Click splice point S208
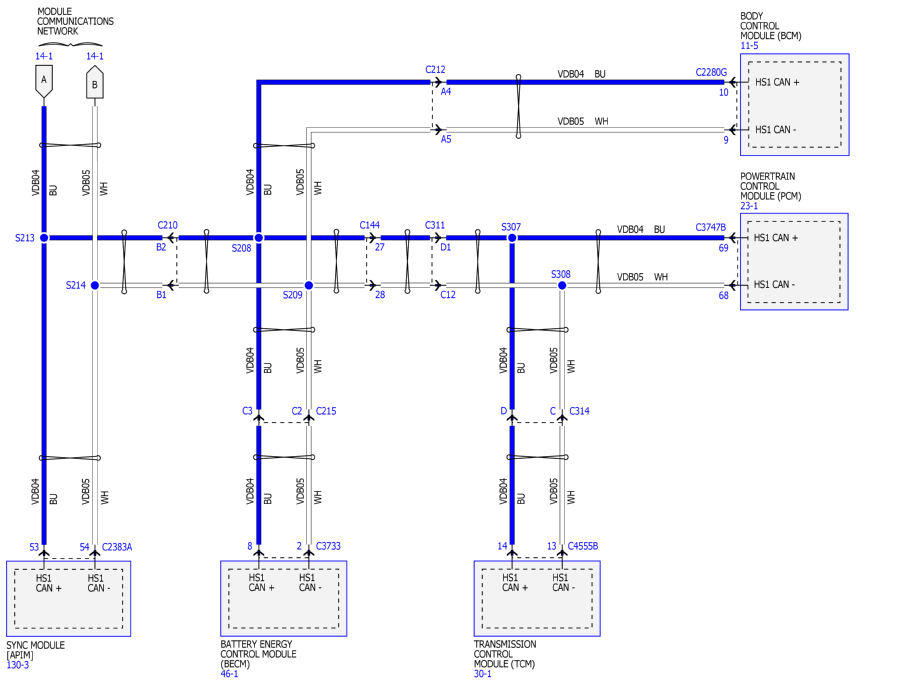This screenshot has height=696, width=900. 258,238
